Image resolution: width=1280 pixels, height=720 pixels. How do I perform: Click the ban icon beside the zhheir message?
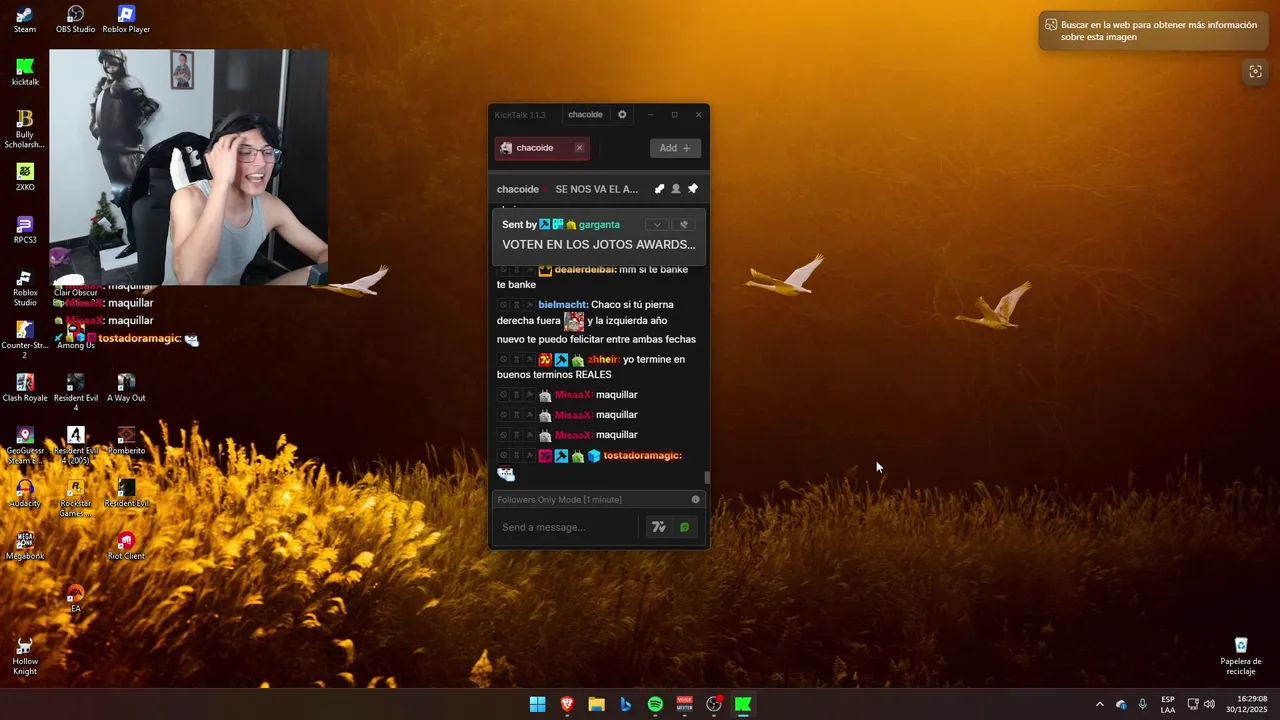coord(503,359)
